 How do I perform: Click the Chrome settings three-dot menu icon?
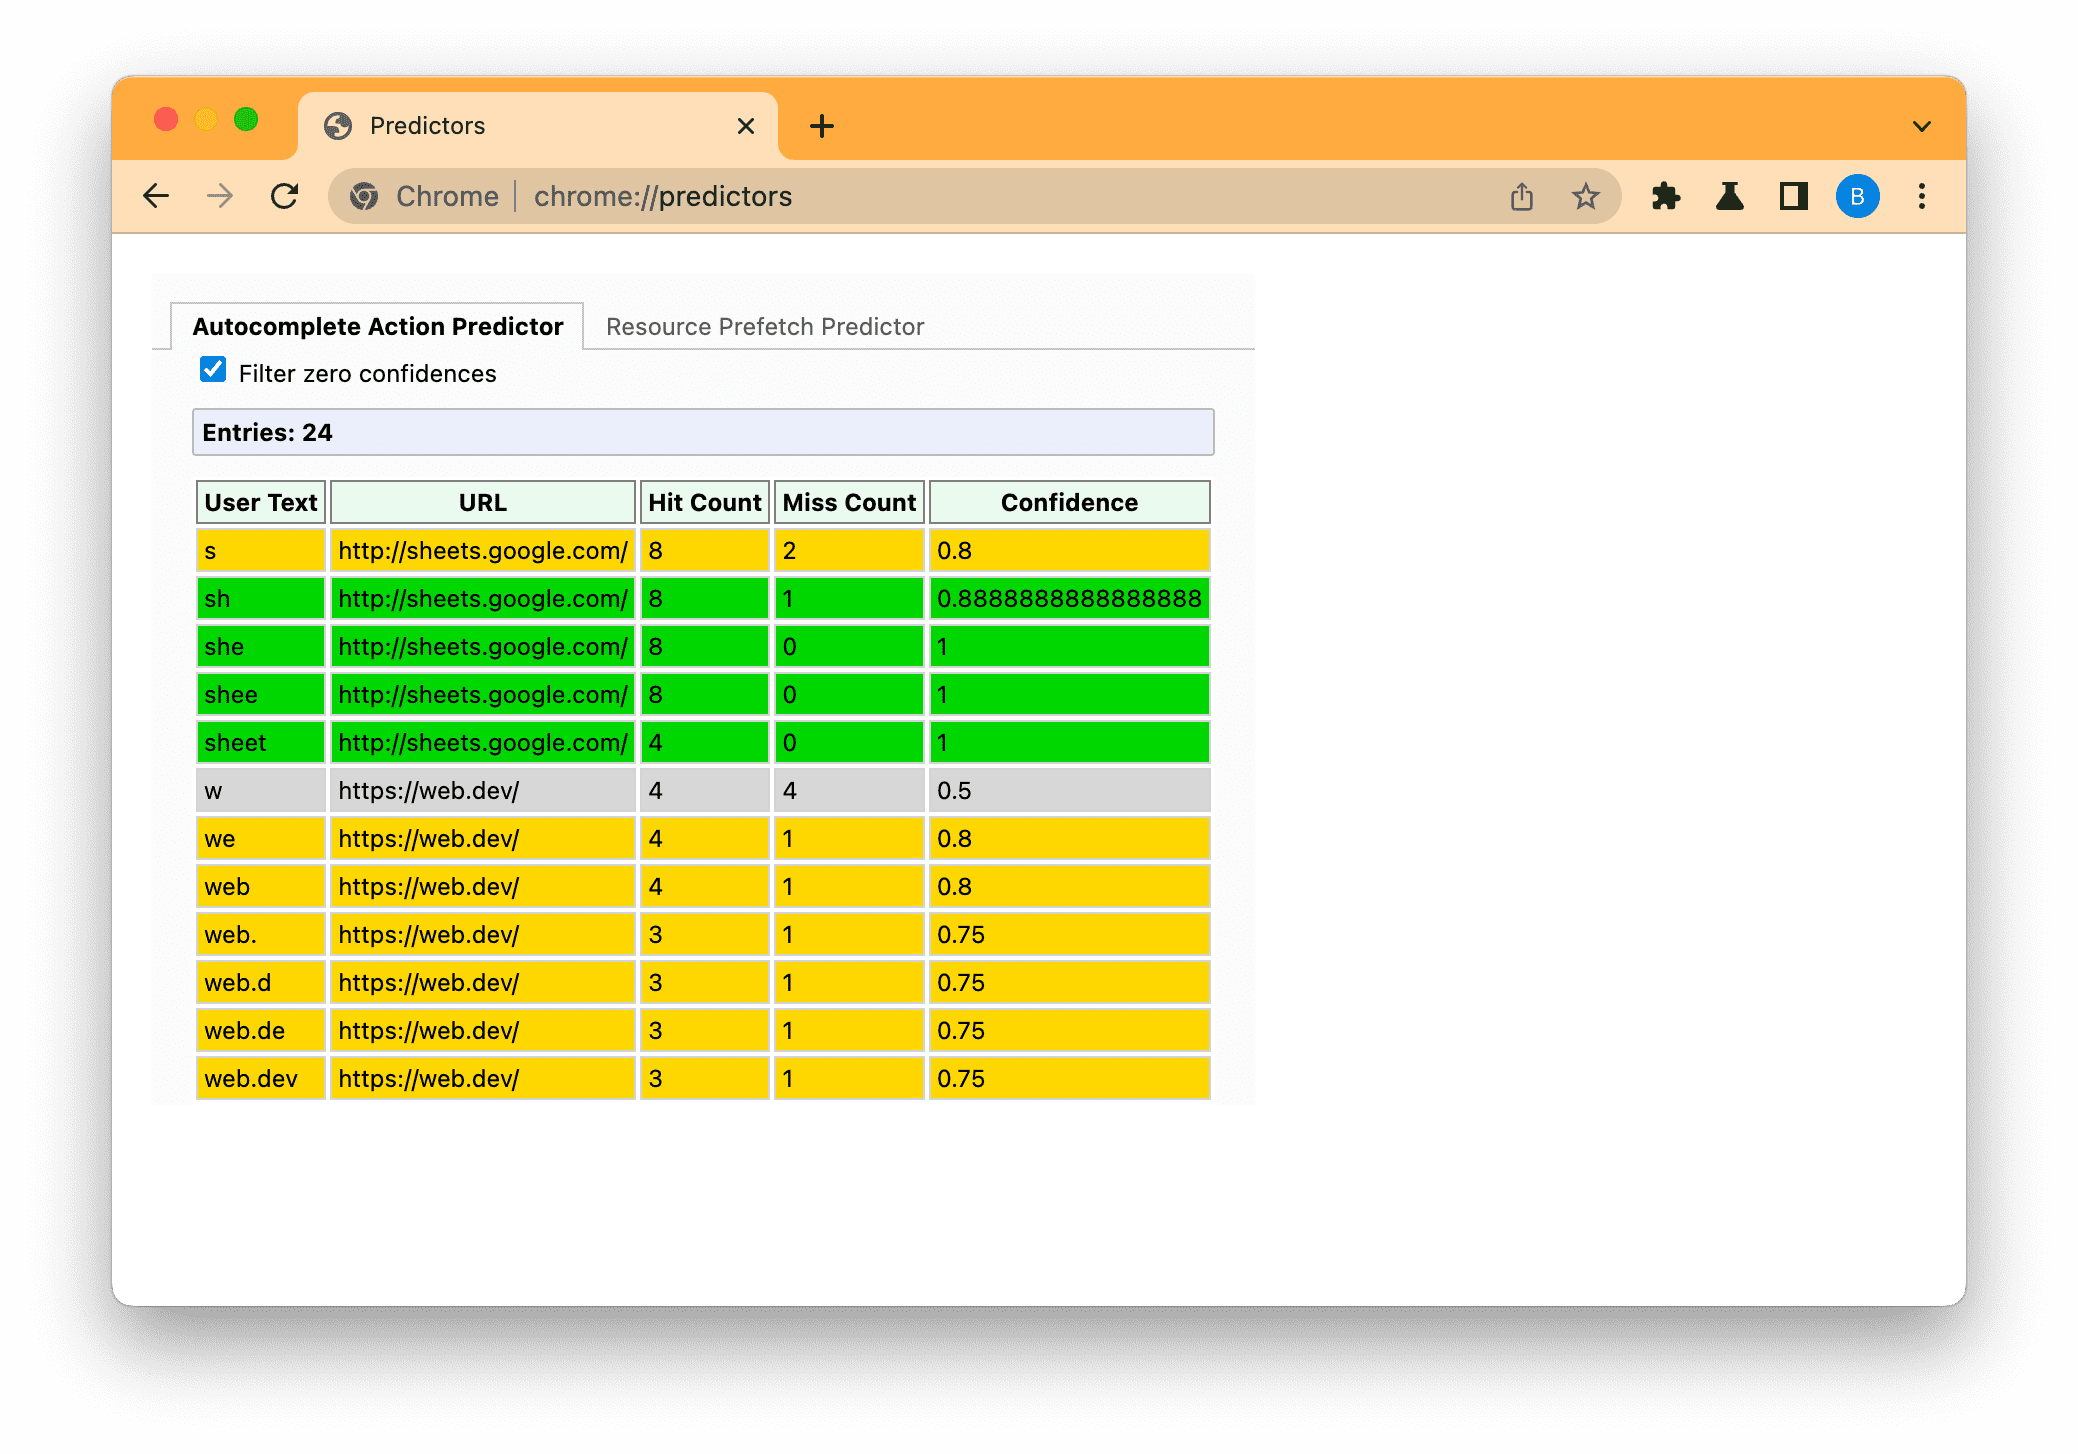click(1923, 197)
